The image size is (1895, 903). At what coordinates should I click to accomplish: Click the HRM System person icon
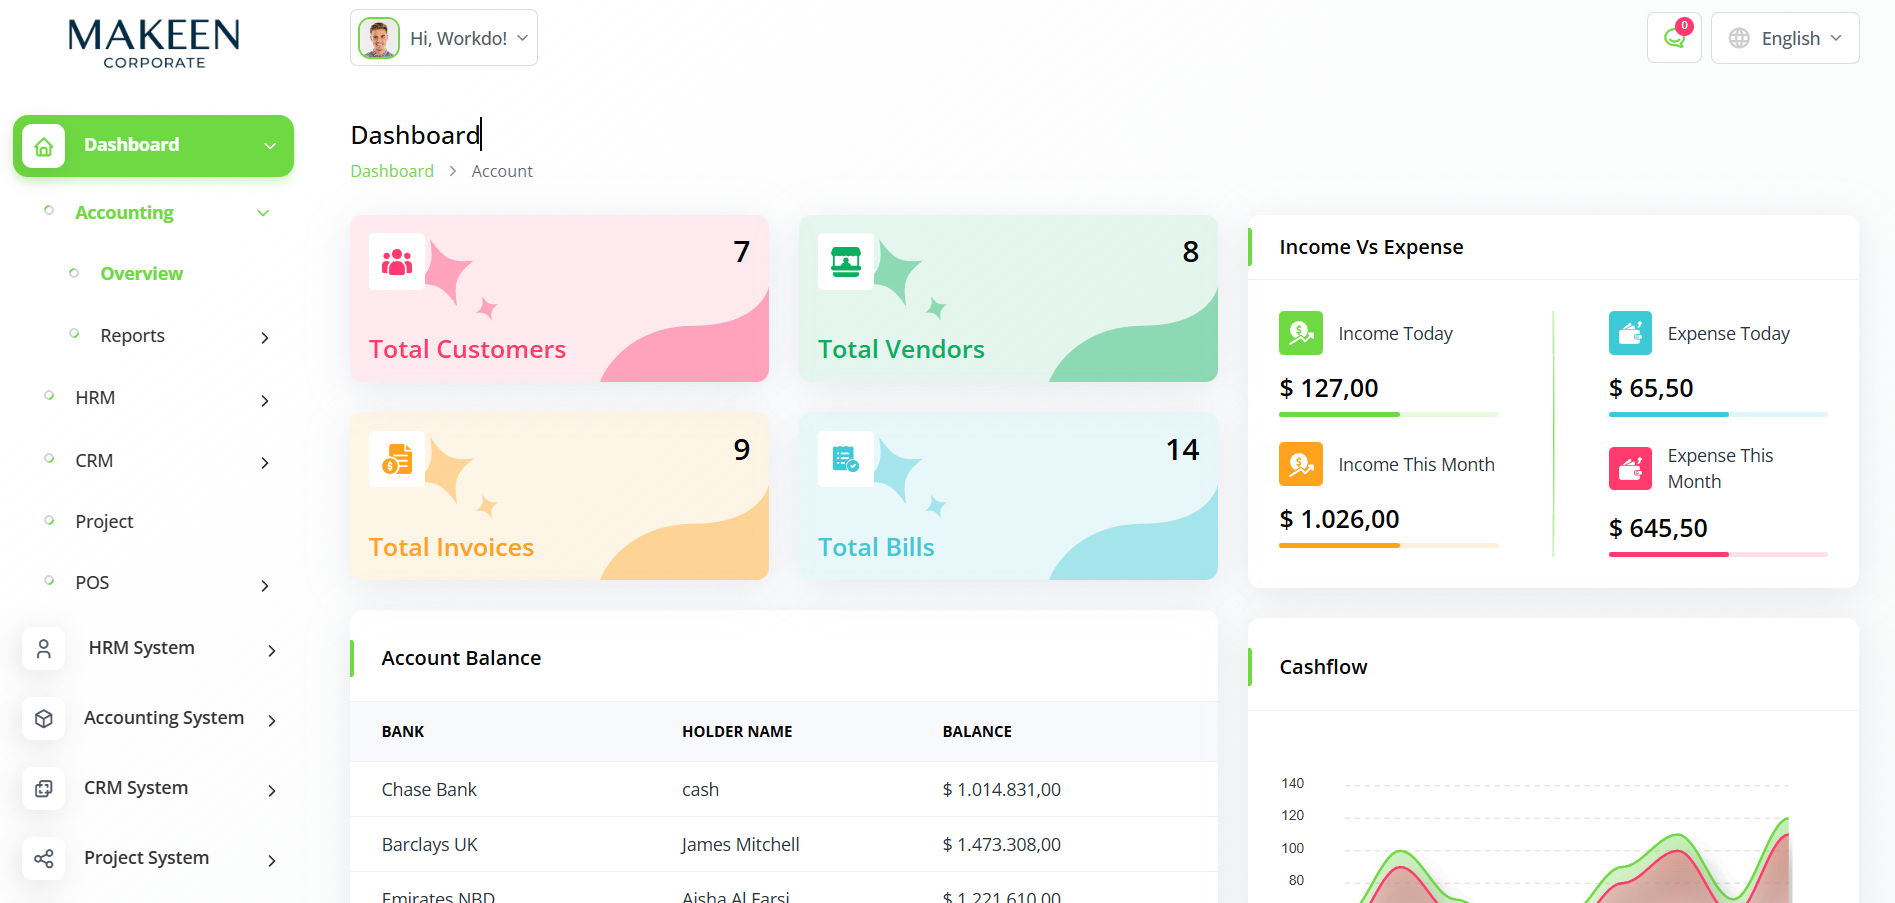coord(44,649)
